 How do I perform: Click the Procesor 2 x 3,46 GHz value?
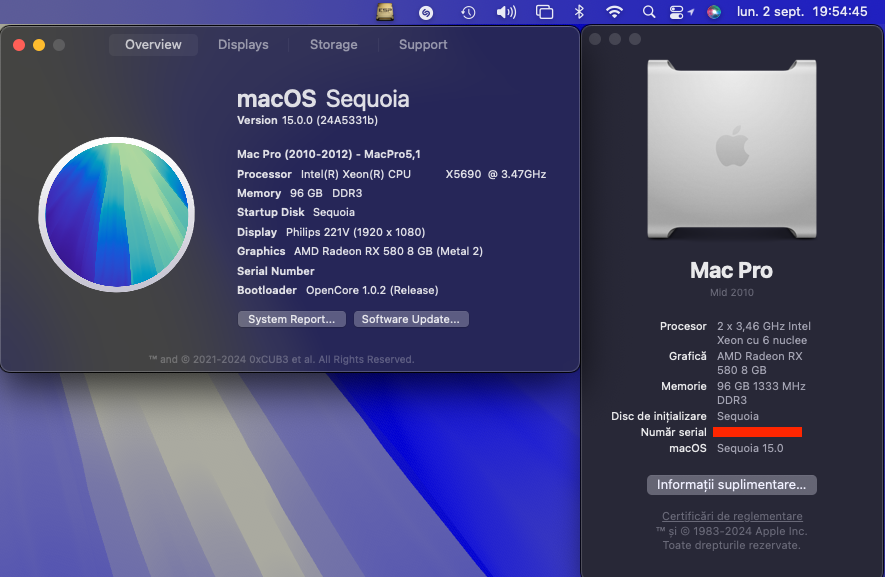764,333
